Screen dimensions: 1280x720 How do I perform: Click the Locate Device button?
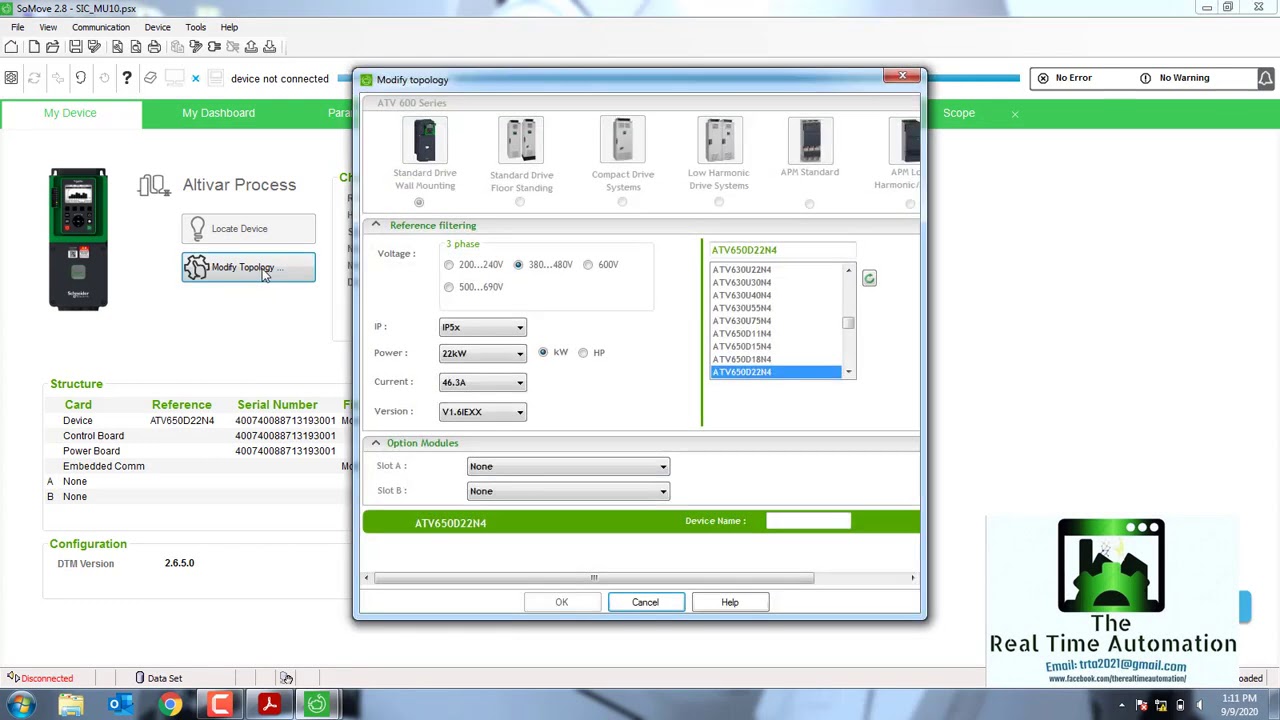tap(248, 229)
